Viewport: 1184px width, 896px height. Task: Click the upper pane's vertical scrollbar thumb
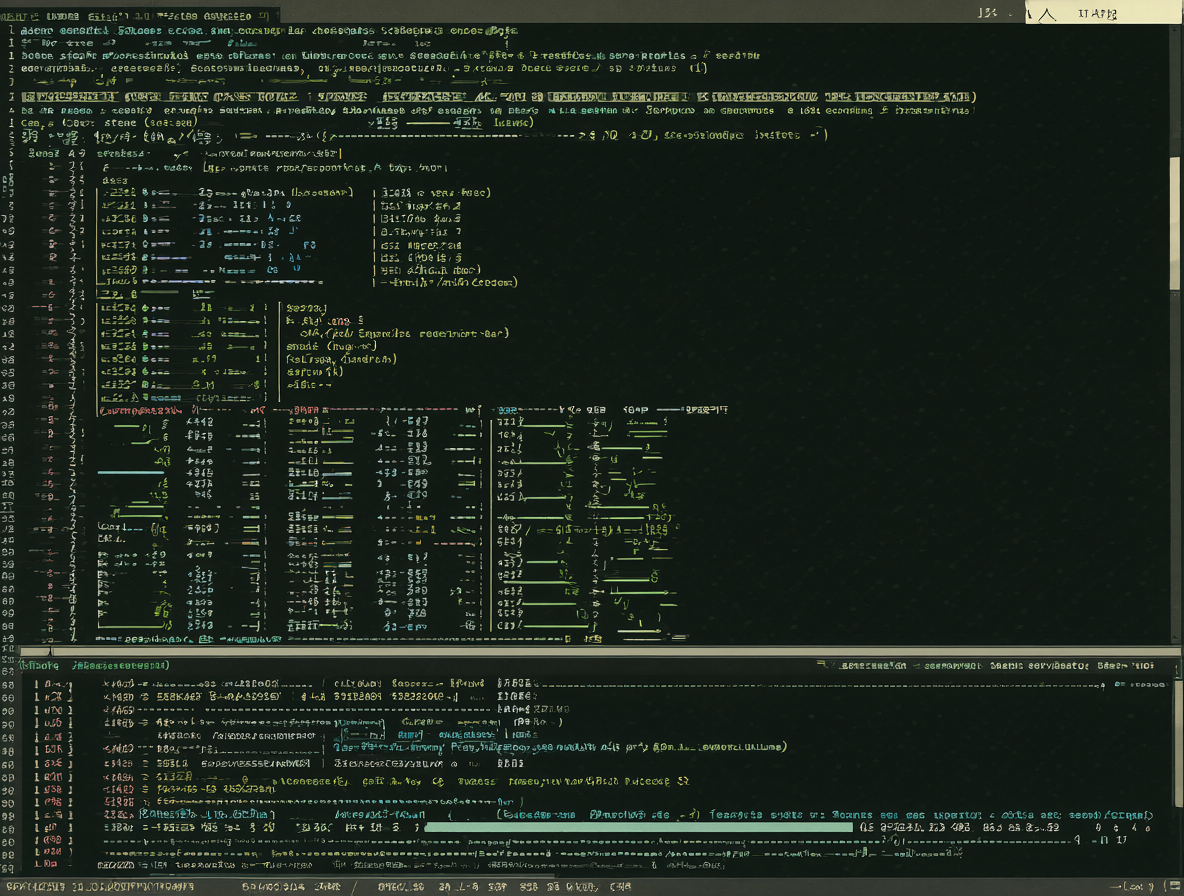coord(1174,223)
